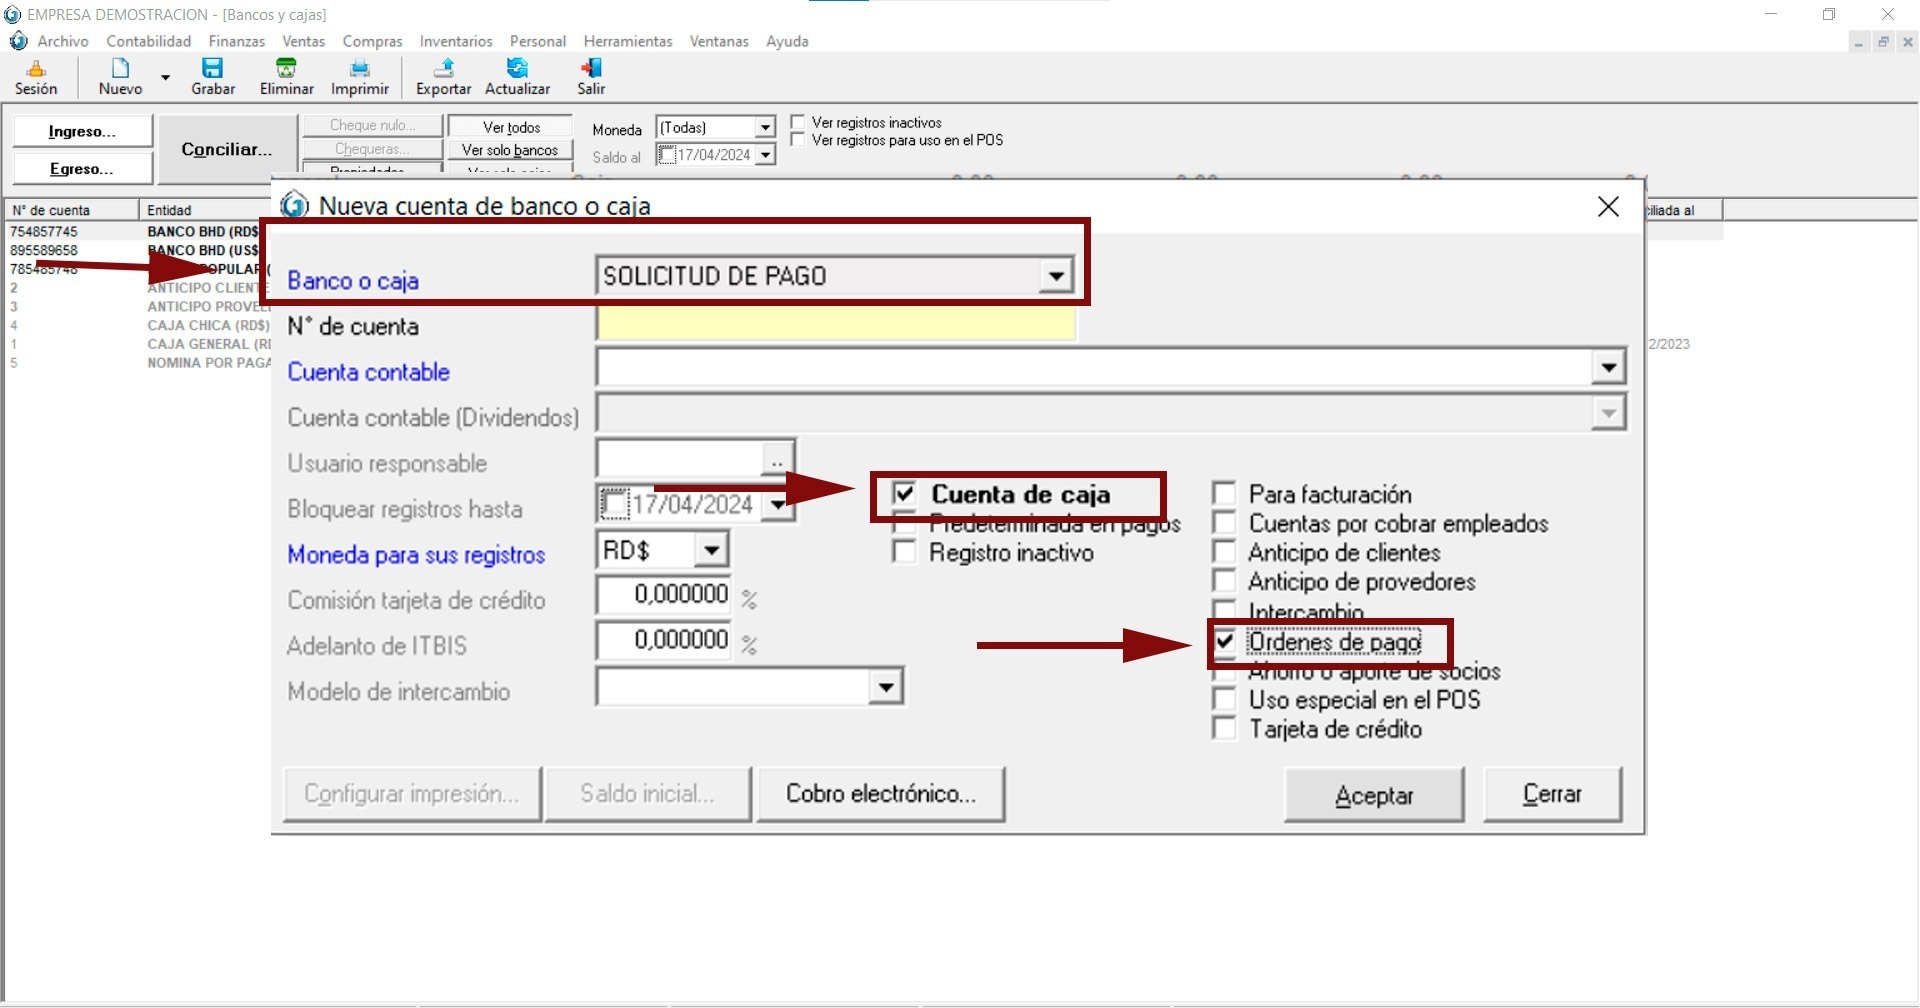The width and height of the screenshot is (1920, 1008).
Task: Click the Eliminar toolbar icon
Action: pos(286,68)
